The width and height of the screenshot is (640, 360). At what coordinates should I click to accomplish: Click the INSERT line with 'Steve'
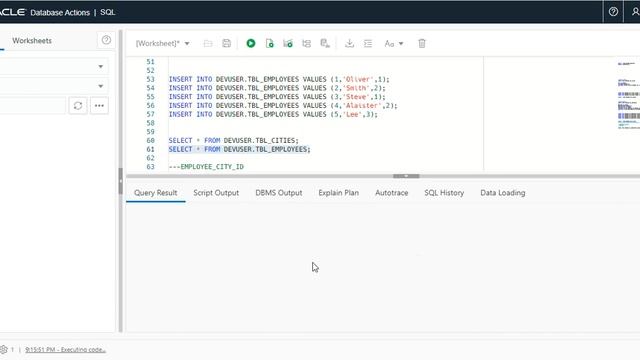coord(277,97)
